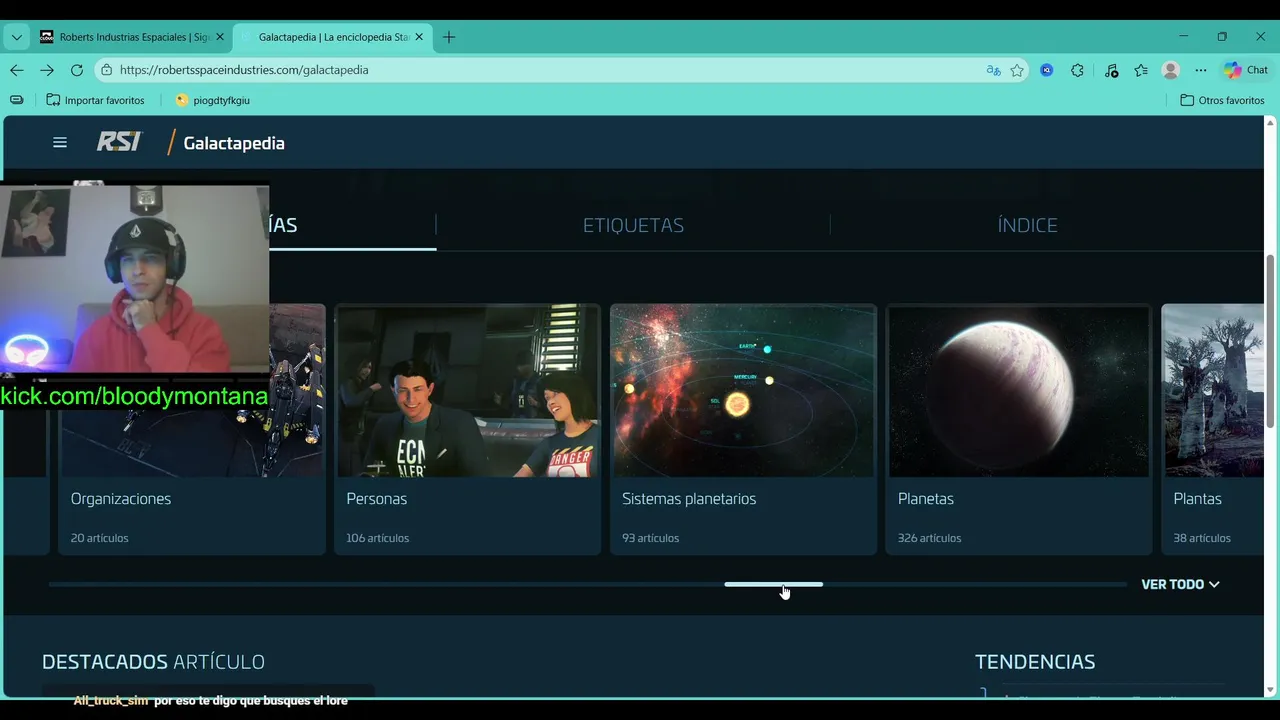Image resolution: width=1280 pixels, height=720 pixels.
Task: Open browser extensions puzzle icon
Action: click(1077, 70)
